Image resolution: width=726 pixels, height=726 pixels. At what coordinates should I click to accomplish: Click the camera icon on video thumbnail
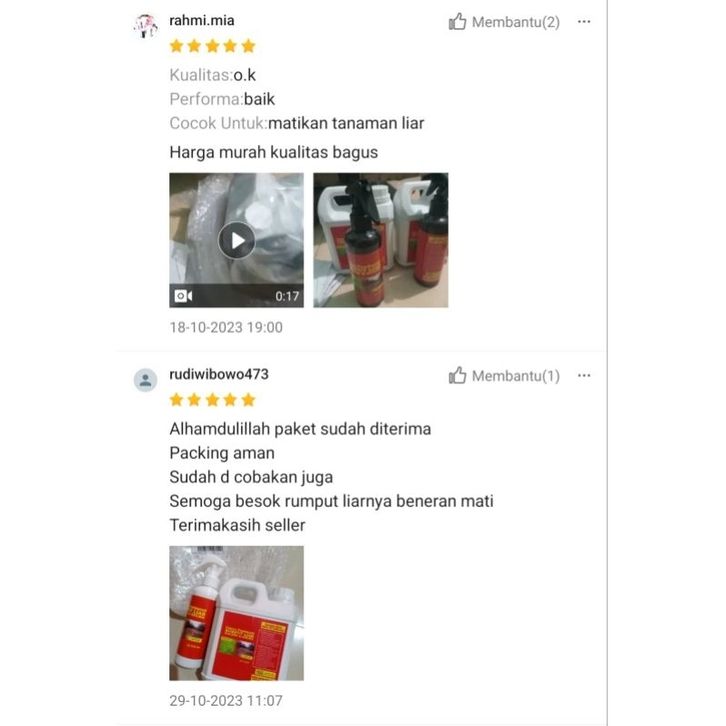click(x=183, y=296)
